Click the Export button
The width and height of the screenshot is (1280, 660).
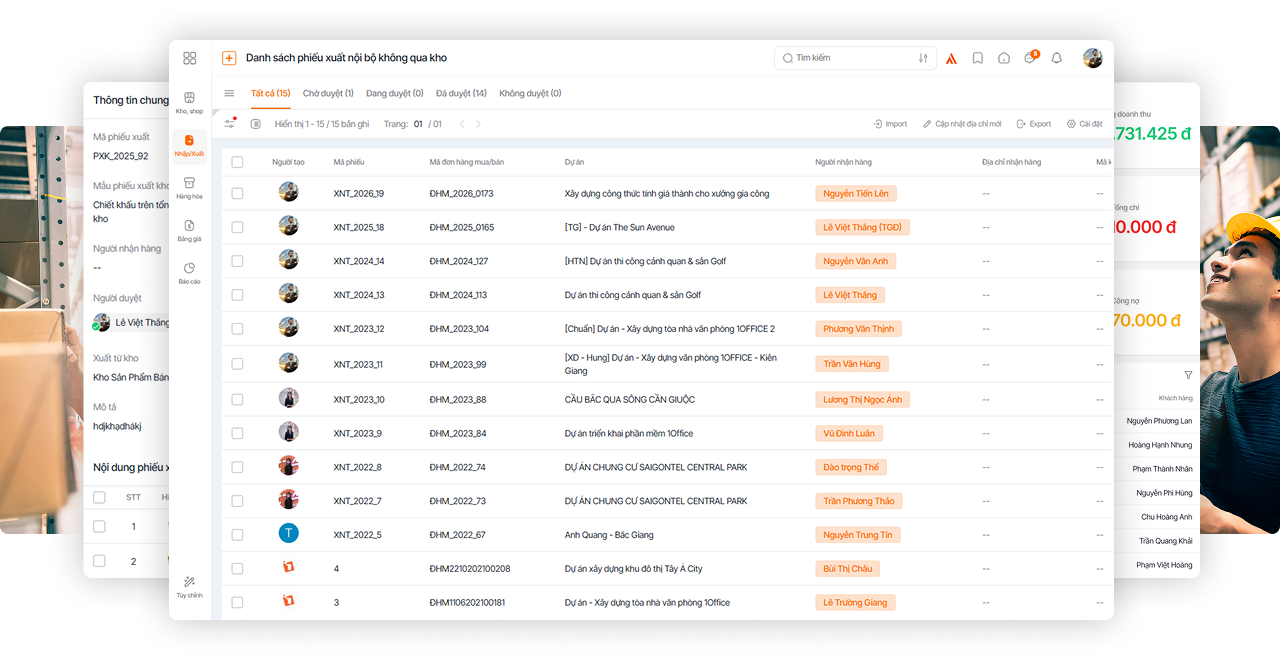(x=1034, y=124)
